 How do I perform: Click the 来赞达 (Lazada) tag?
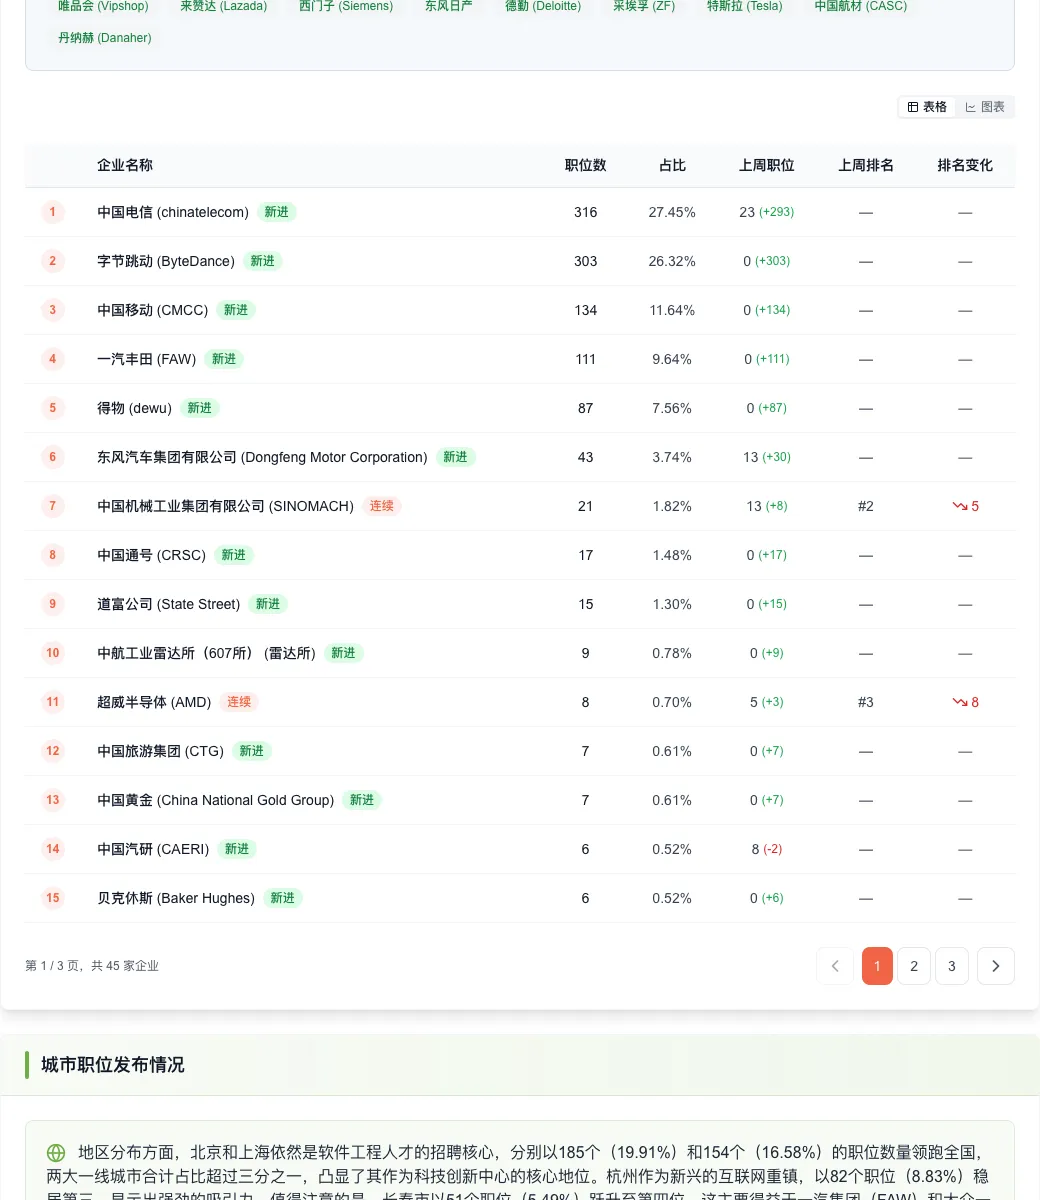click(224, 6)
